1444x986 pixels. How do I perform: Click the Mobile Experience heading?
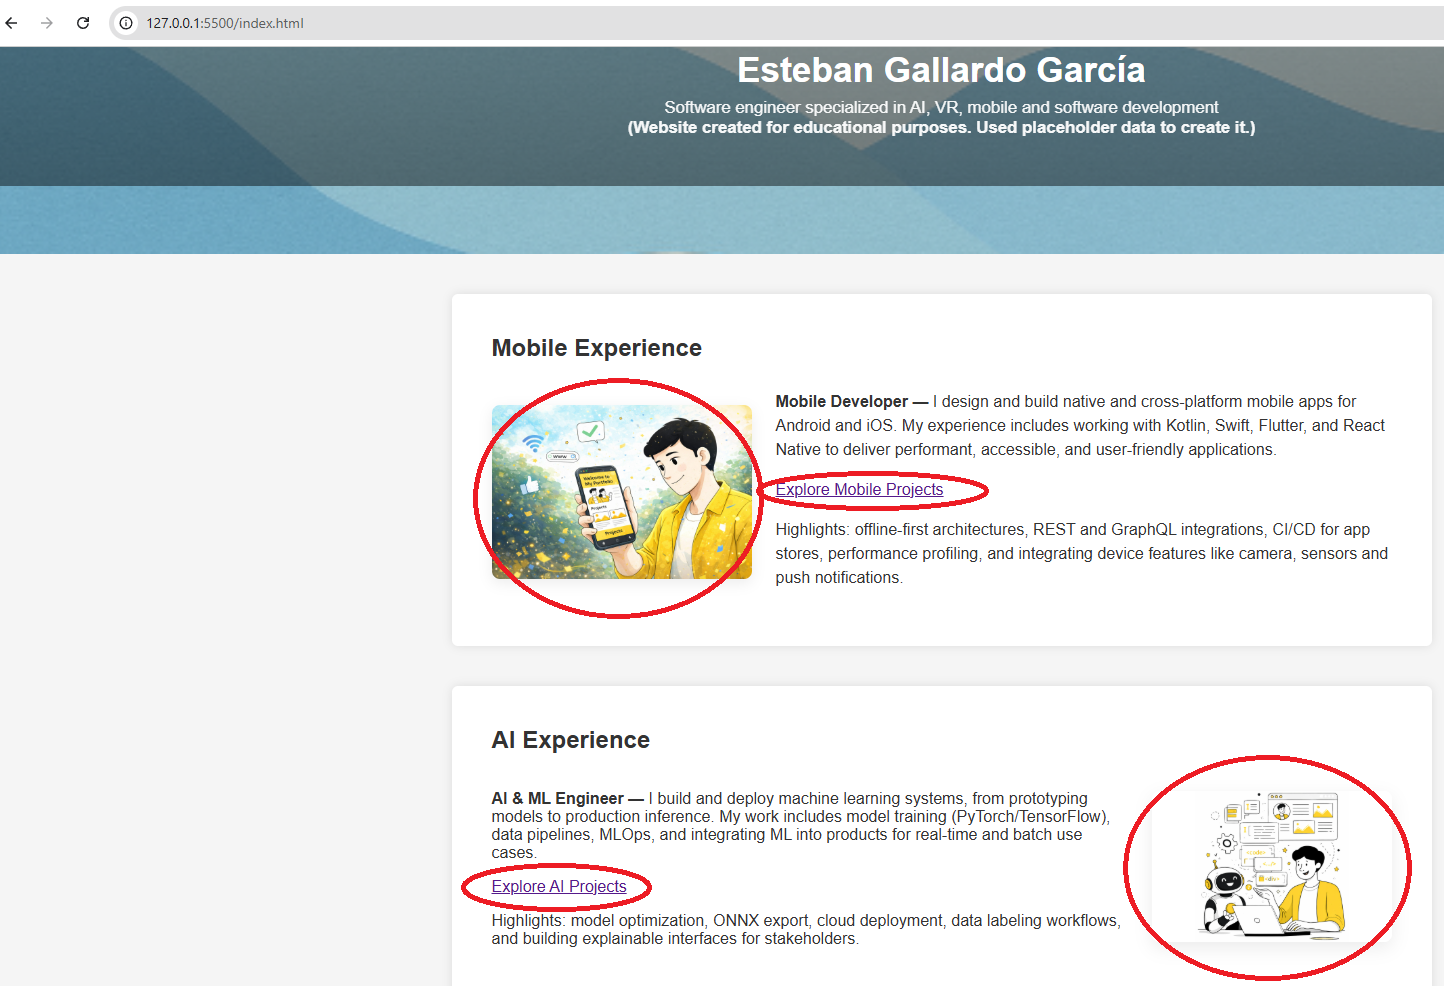point(596,348)
